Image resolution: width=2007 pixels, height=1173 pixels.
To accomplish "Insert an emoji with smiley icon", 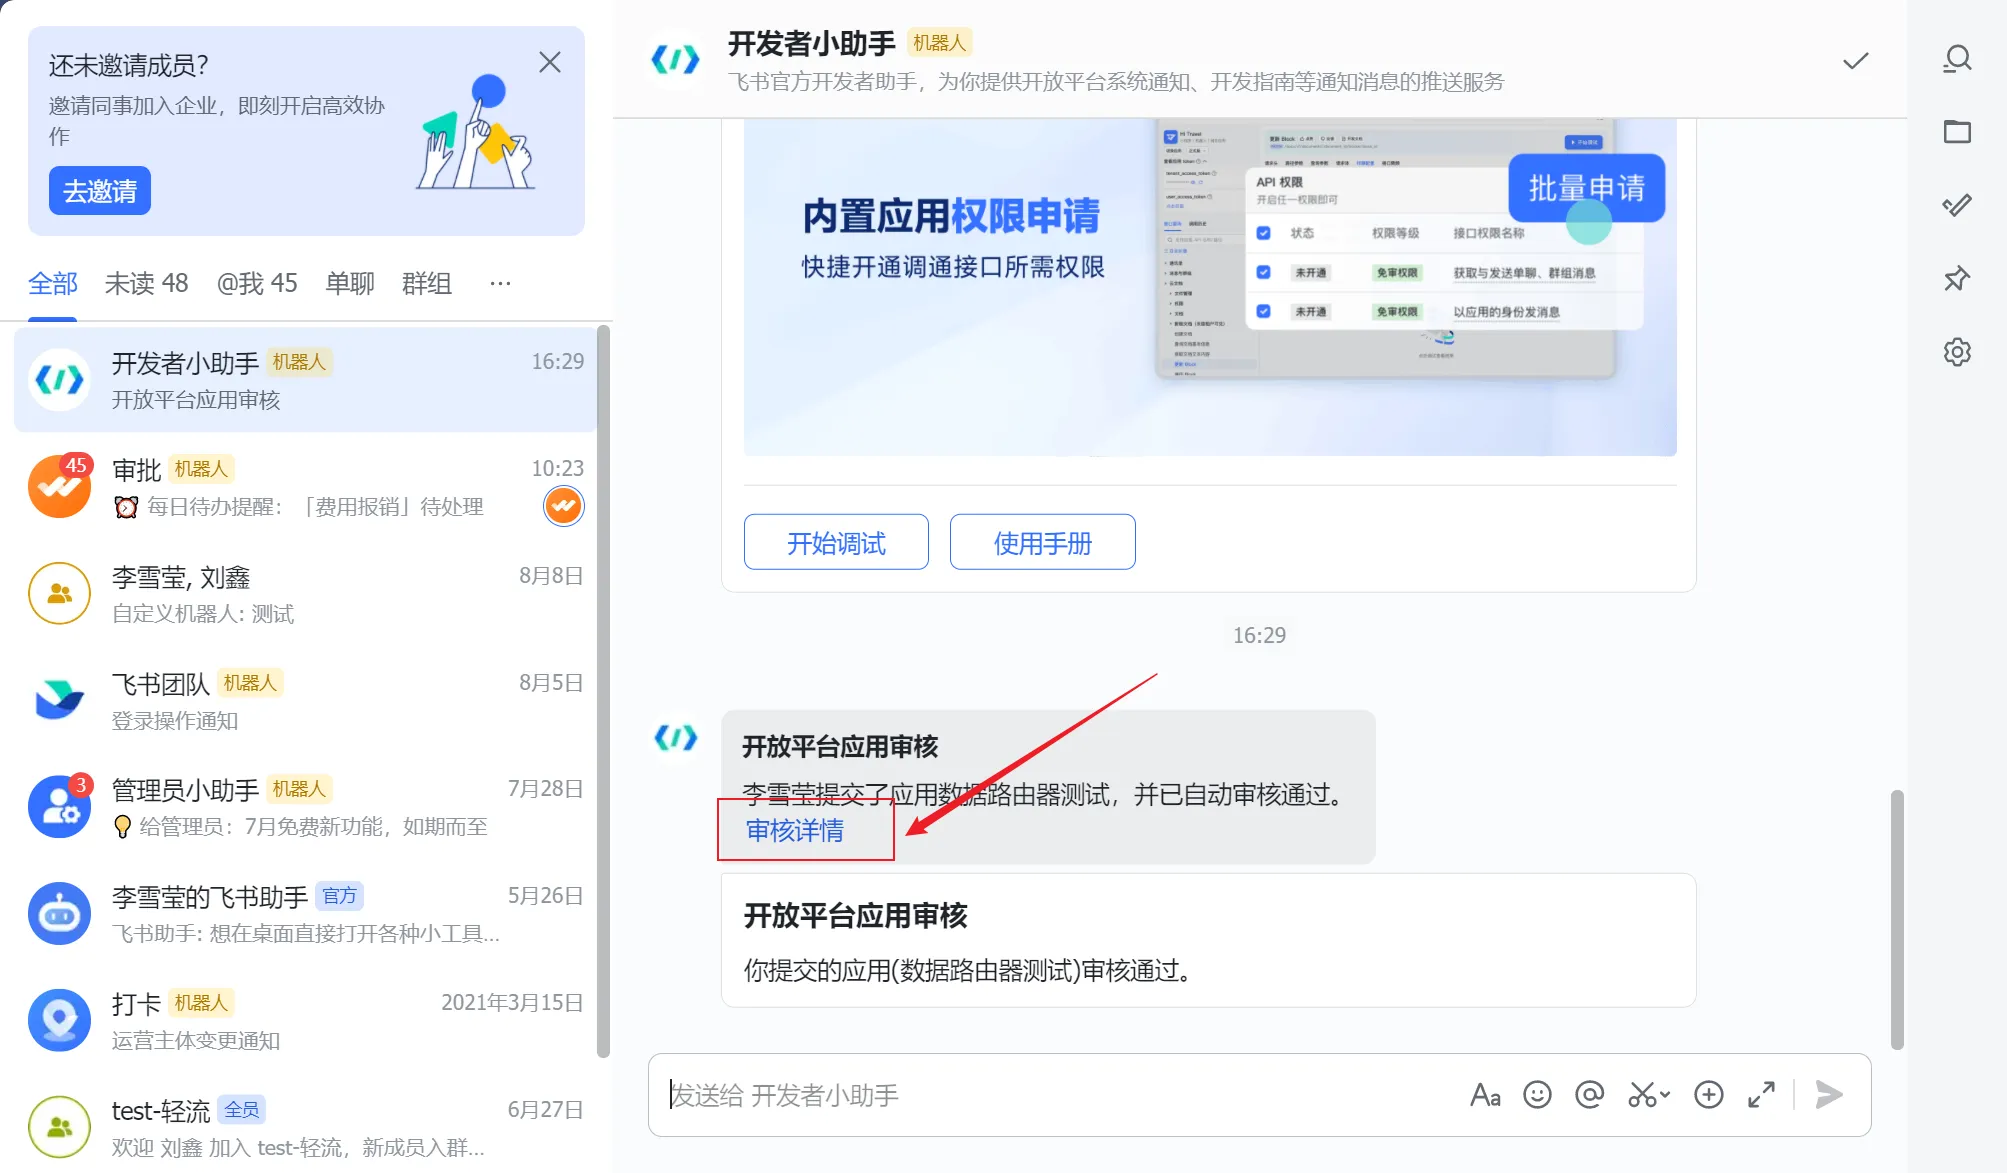I will (x=1537, y=1095).
